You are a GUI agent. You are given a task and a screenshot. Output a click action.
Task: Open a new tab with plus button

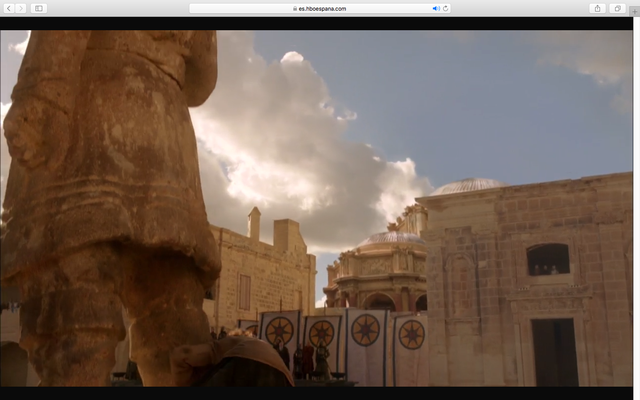tap(635, 11)
